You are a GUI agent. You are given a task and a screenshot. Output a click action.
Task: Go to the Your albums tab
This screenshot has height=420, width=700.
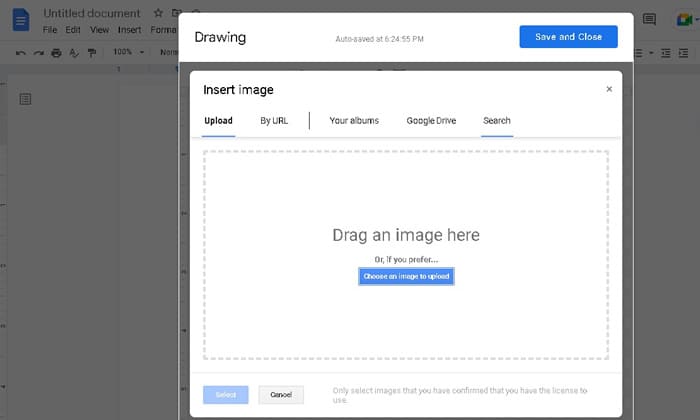[354, 121]
